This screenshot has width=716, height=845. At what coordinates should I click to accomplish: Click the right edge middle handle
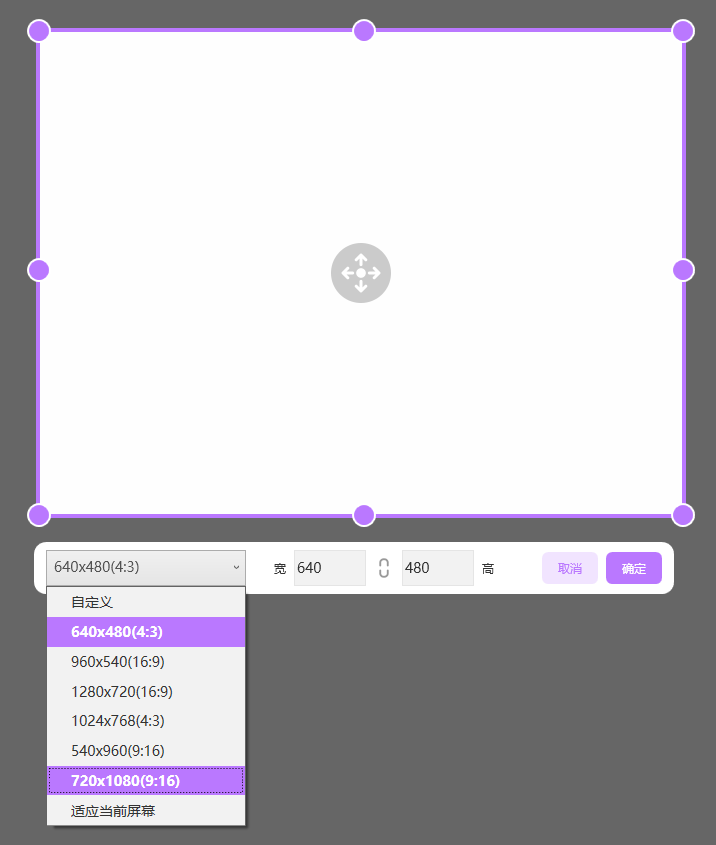point(683,270)
